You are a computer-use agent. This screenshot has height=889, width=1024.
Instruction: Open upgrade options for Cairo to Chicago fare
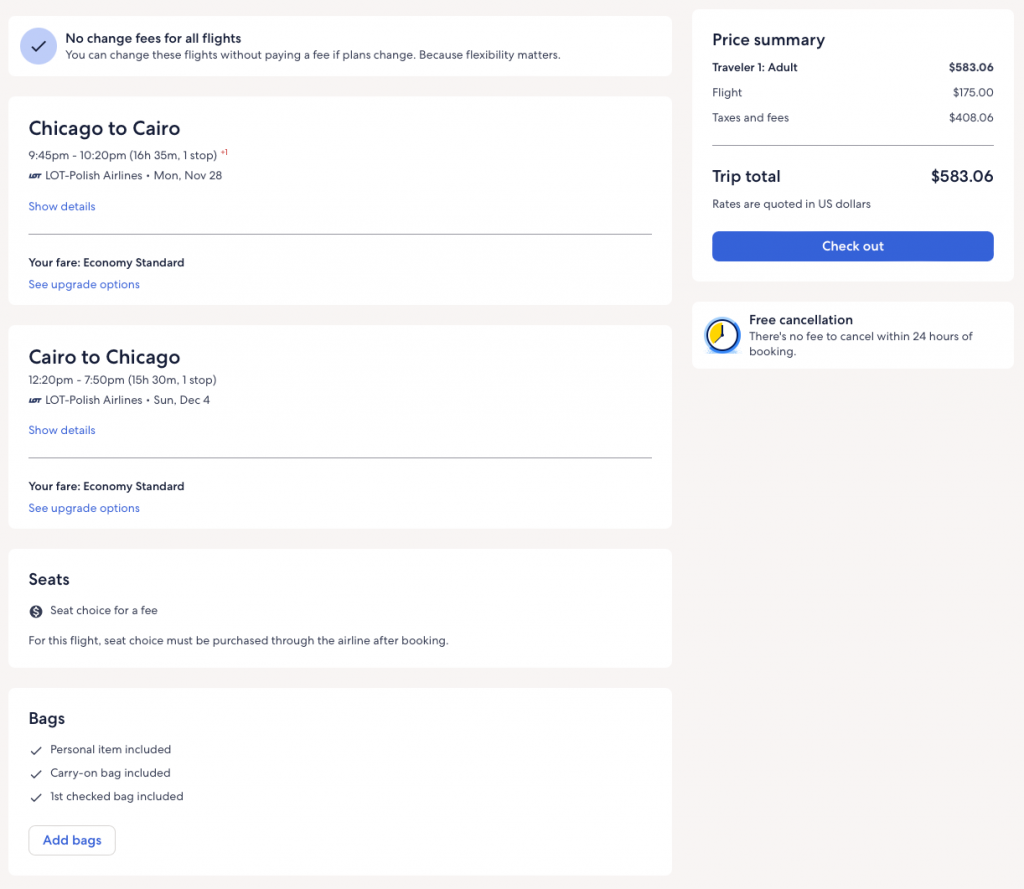[x=84, y=508]
